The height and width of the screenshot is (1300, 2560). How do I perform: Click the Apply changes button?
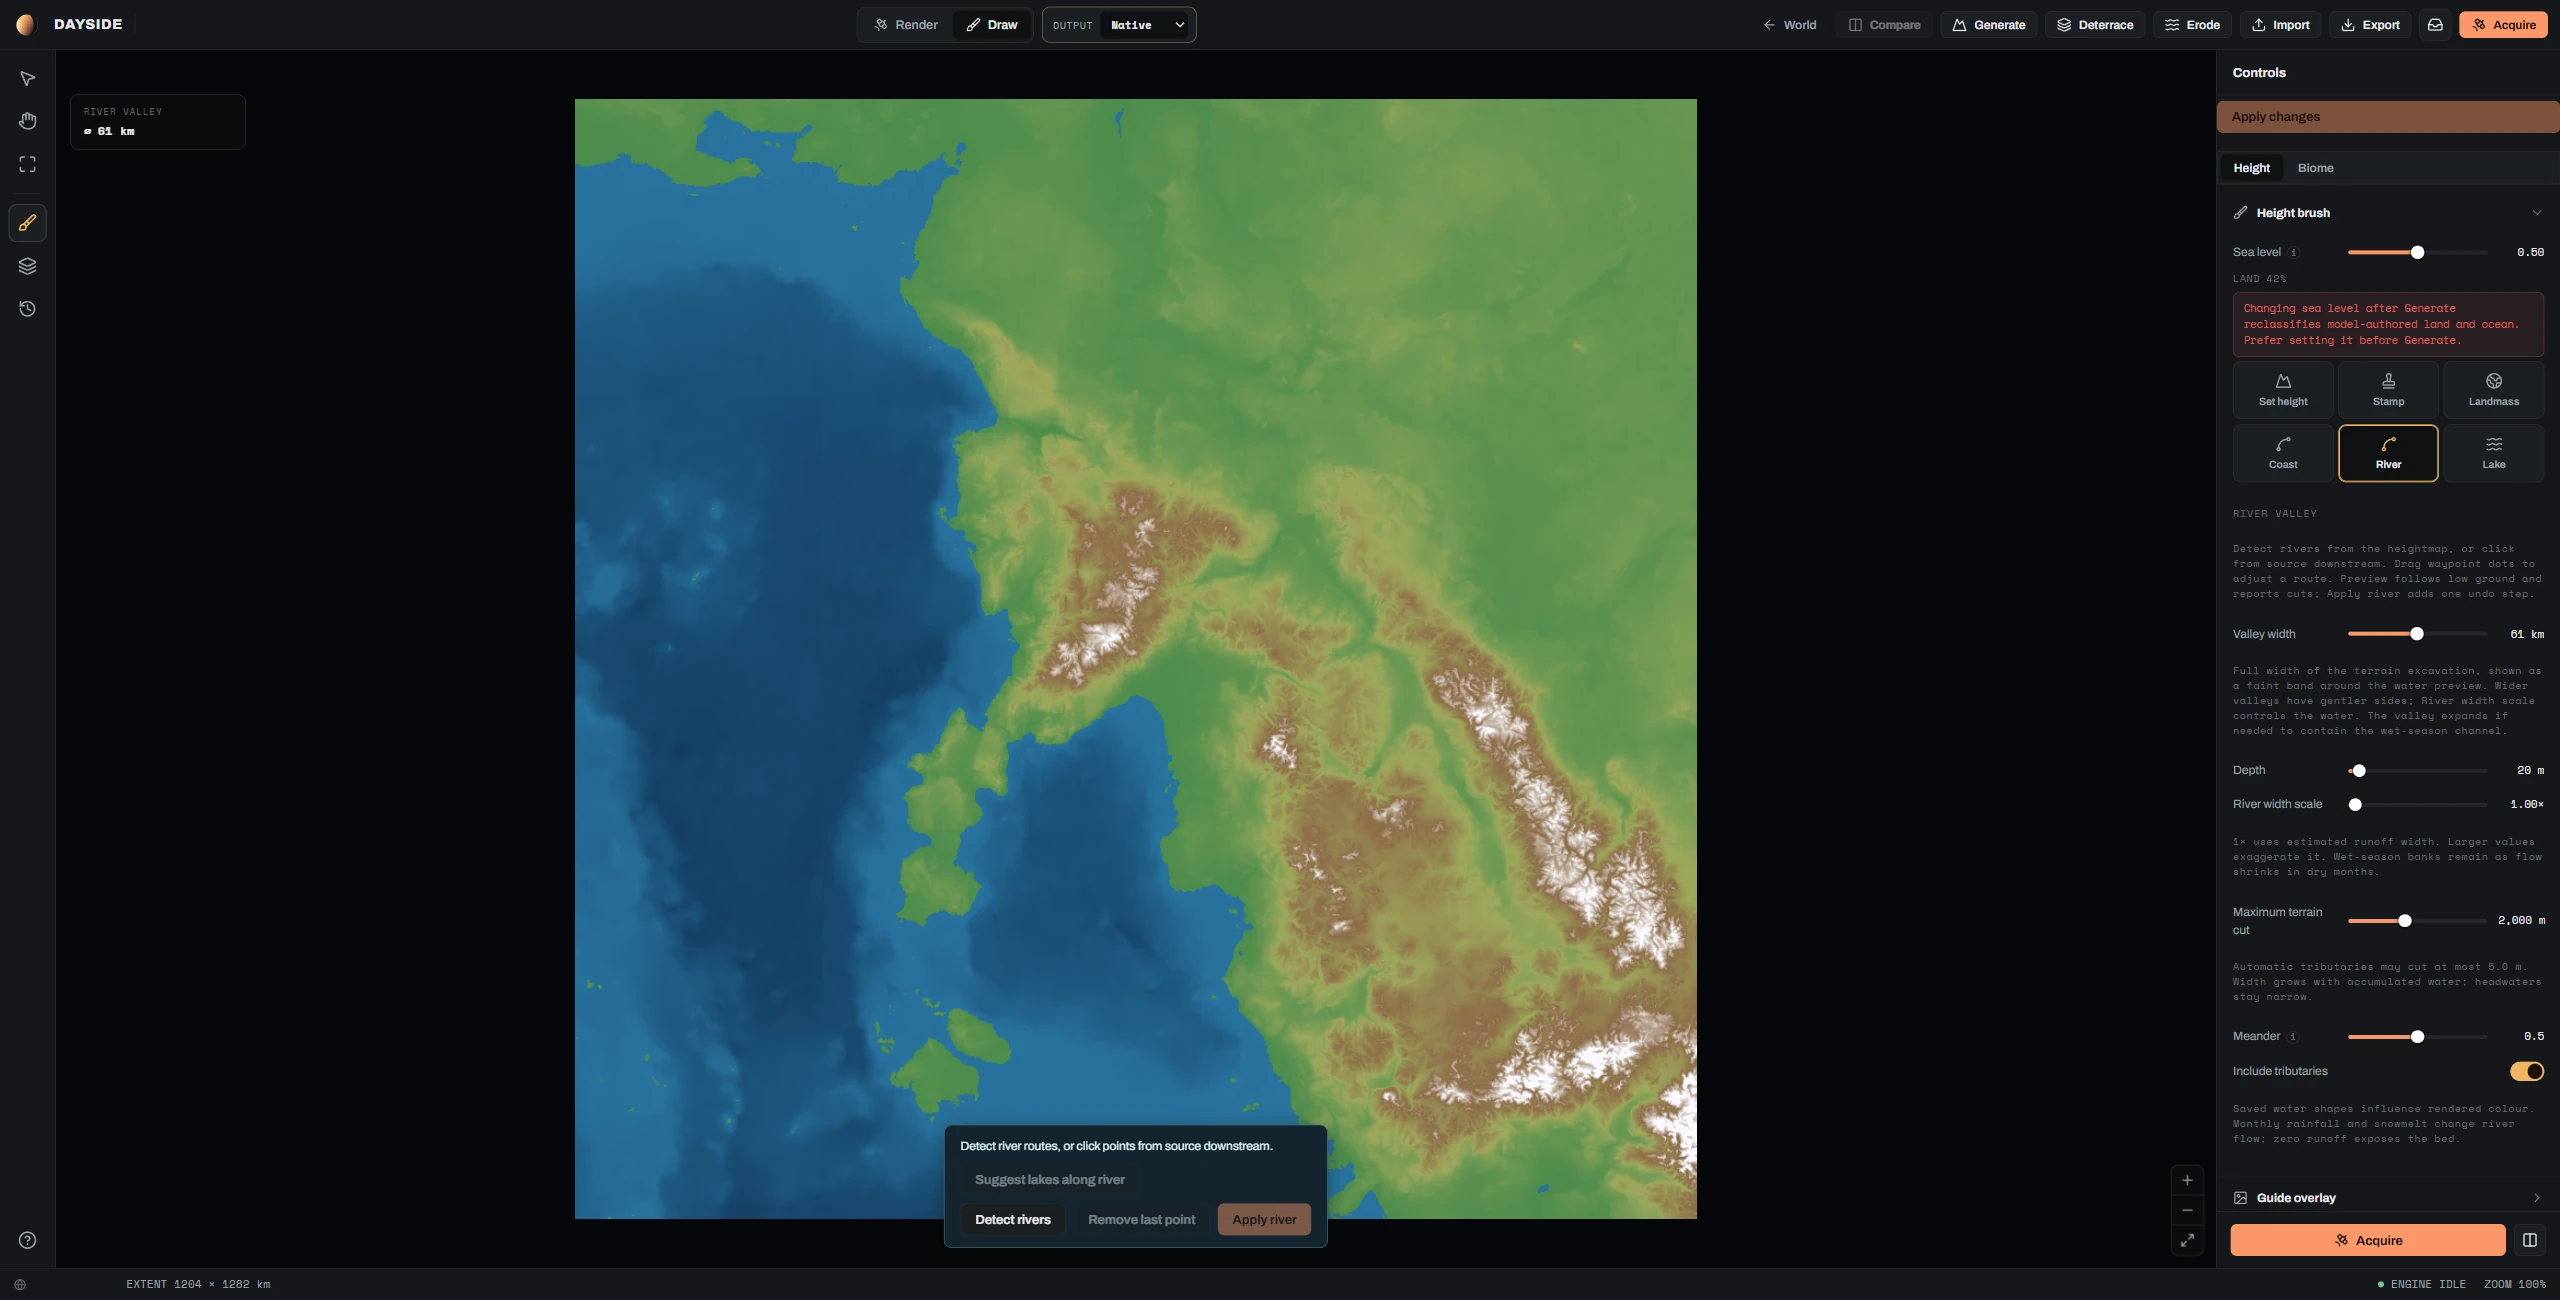[x=2388, y=117]
